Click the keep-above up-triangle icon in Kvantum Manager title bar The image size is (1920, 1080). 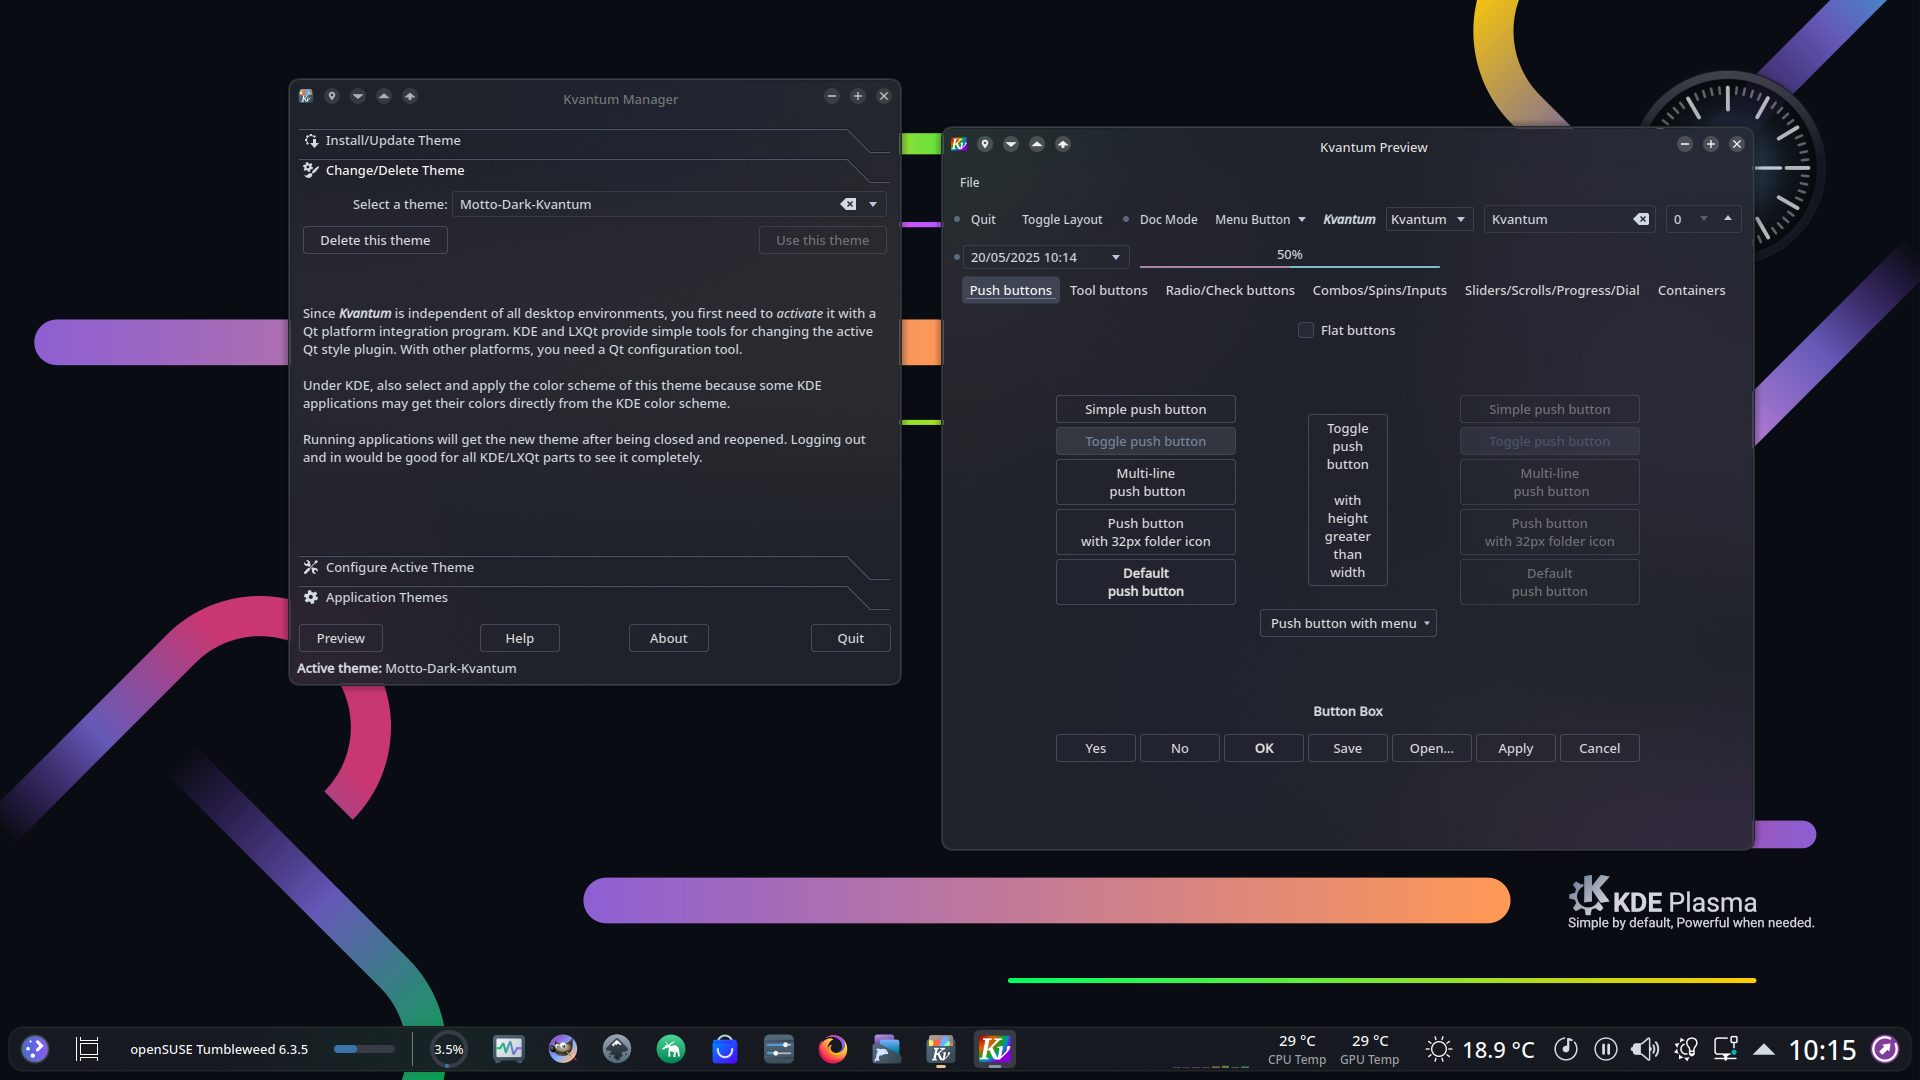coord(384,96)
